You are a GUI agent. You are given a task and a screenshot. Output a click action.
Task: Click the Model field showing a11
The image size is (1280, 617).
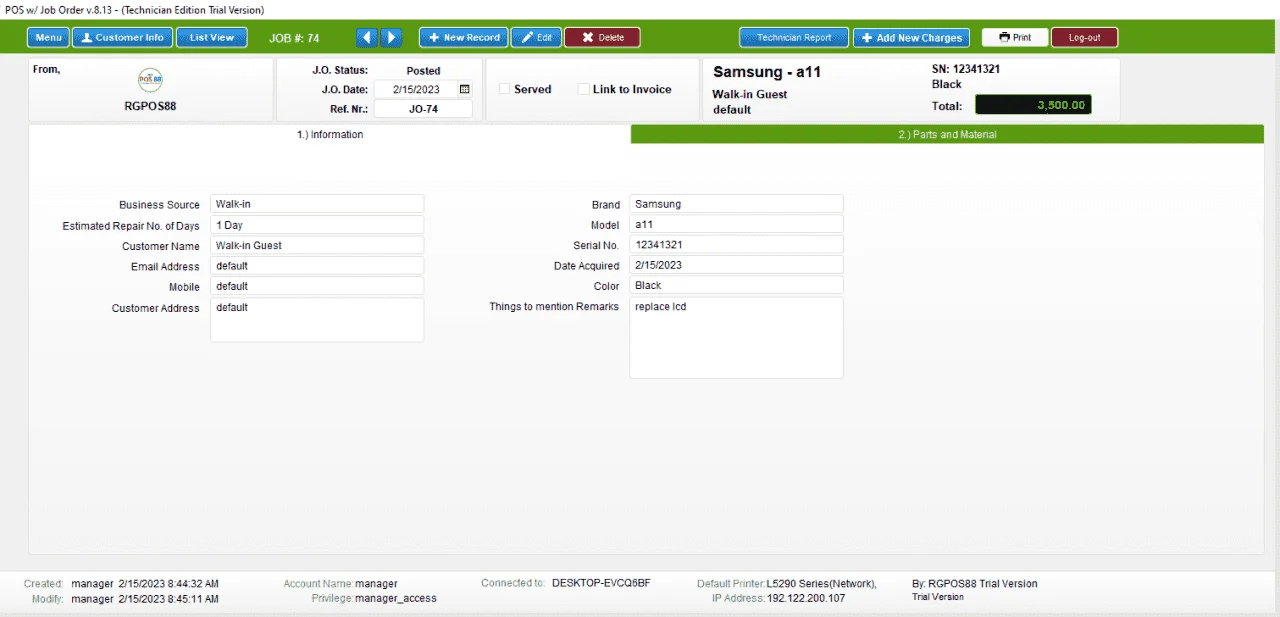click(736, 224)
